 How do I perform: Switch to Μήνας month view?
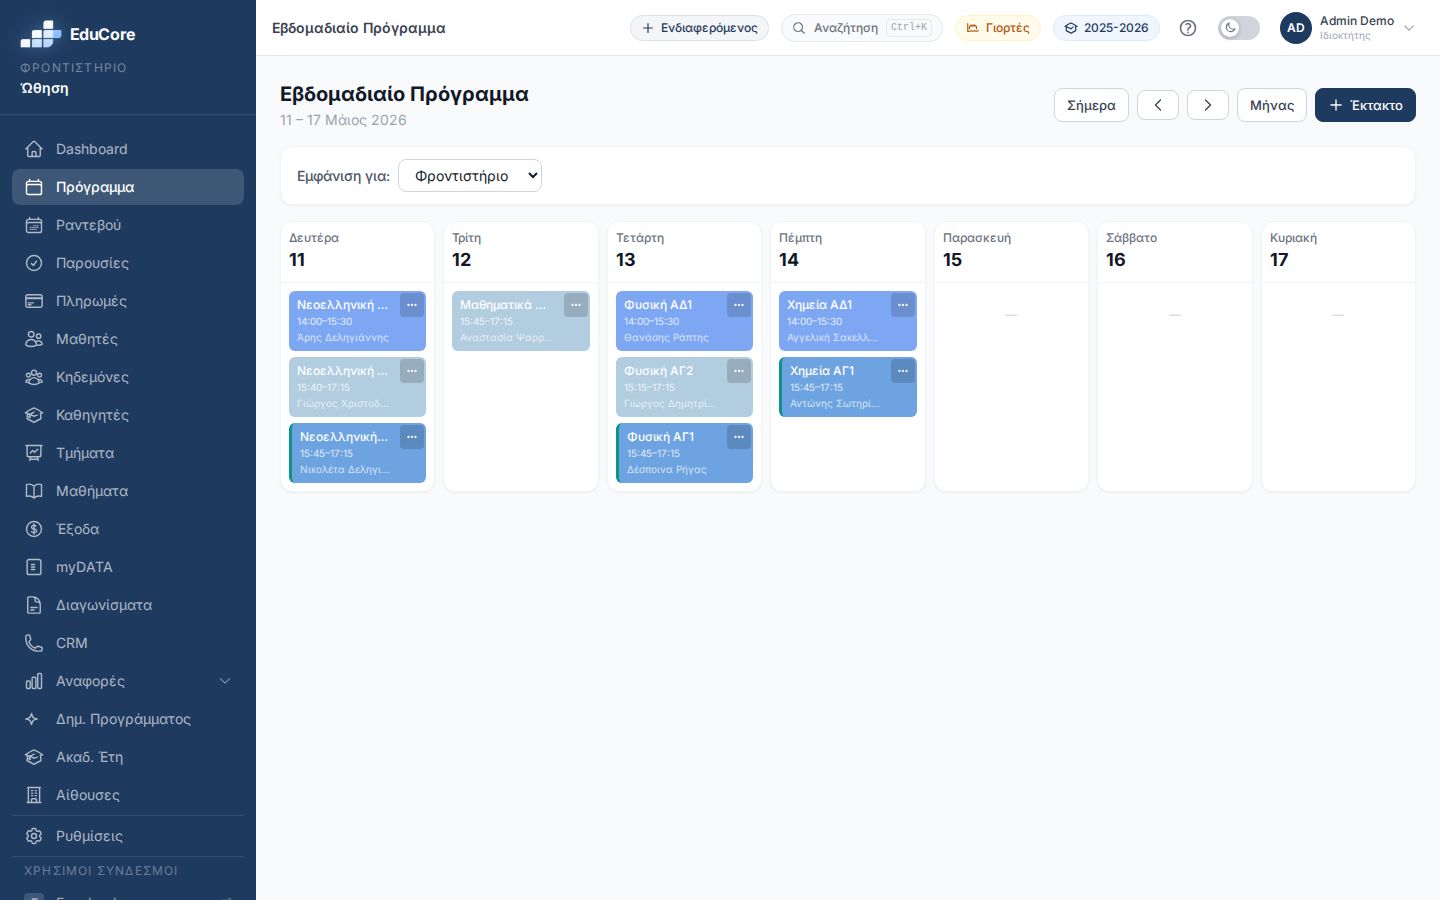(x=1272, y=105)
